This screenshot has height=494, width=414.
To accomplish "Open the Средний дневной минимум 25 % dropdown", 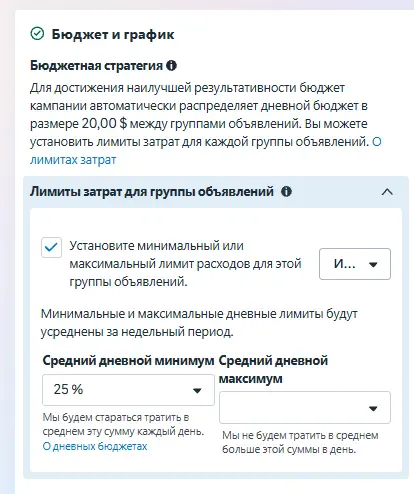I will coord(128,390).
